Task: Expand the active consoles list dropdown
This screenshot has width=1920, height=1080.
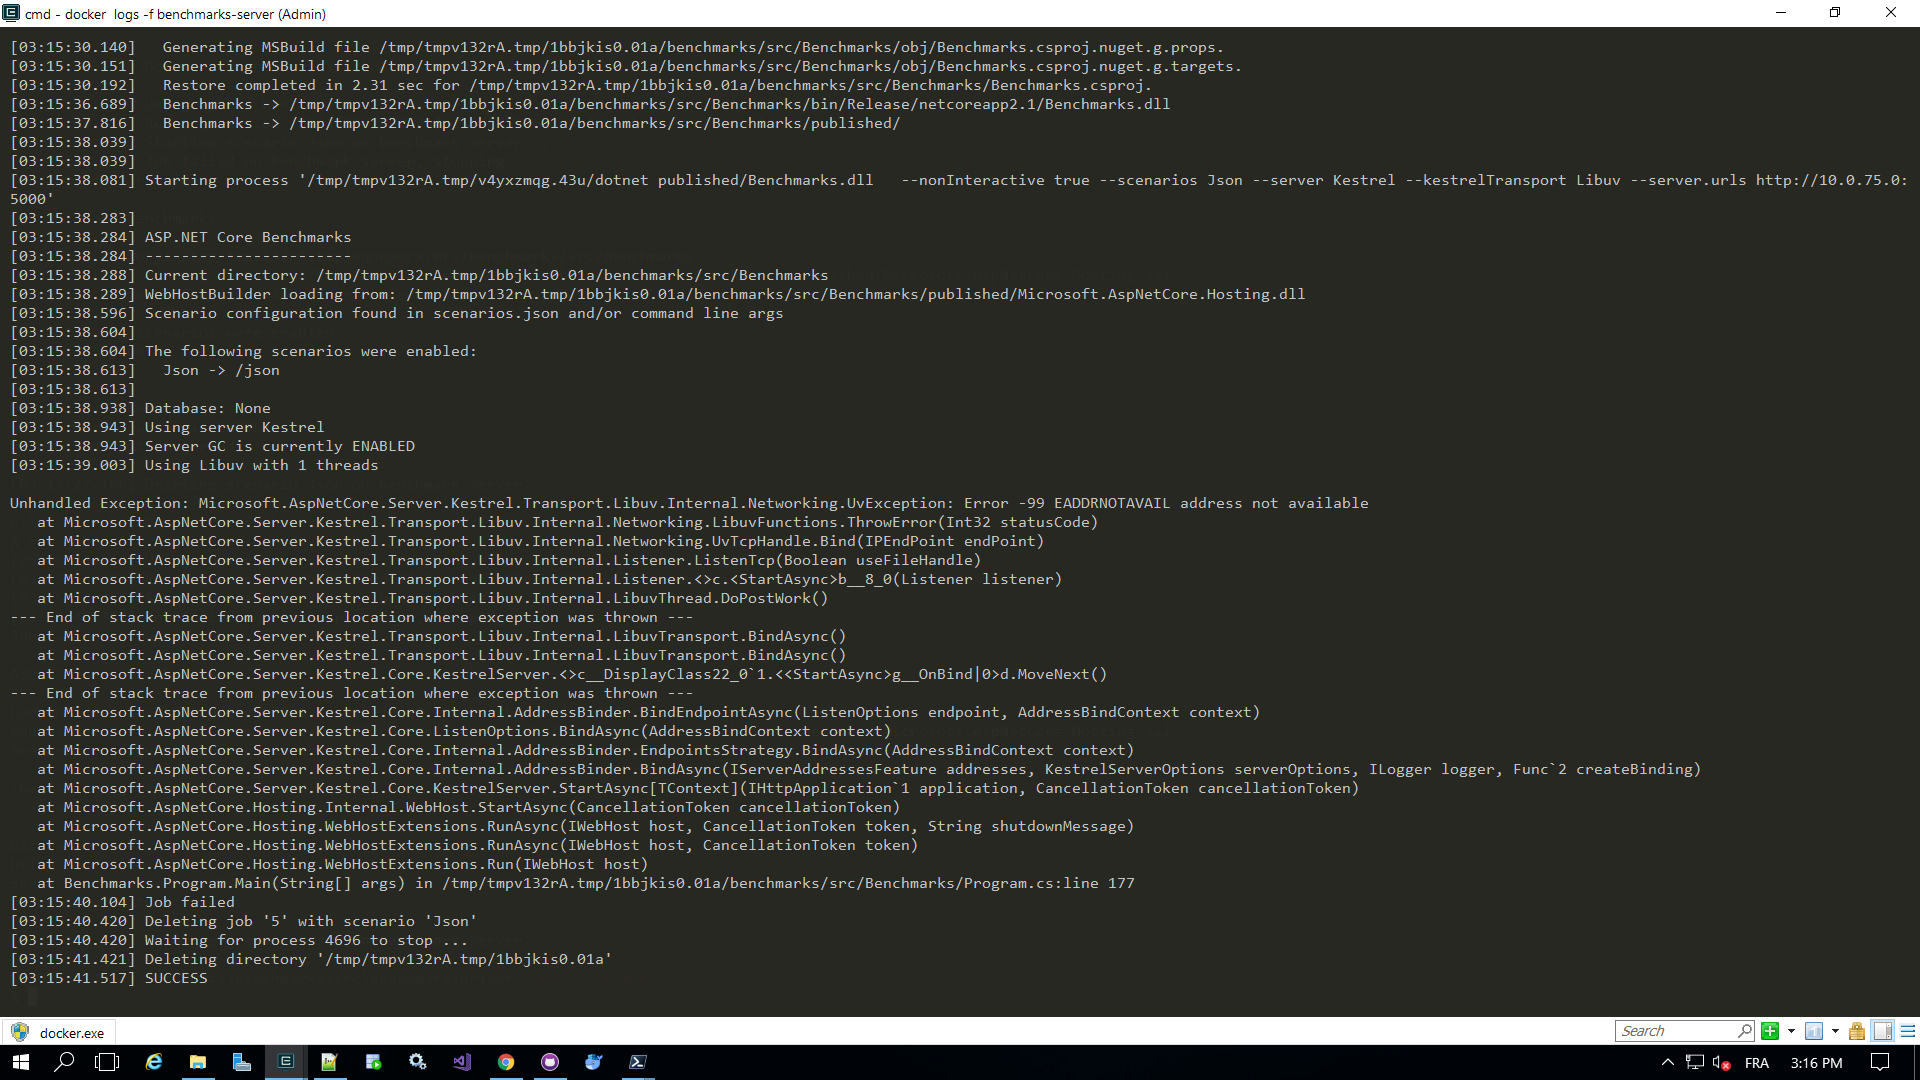Action: [x=1835, y=1031]
